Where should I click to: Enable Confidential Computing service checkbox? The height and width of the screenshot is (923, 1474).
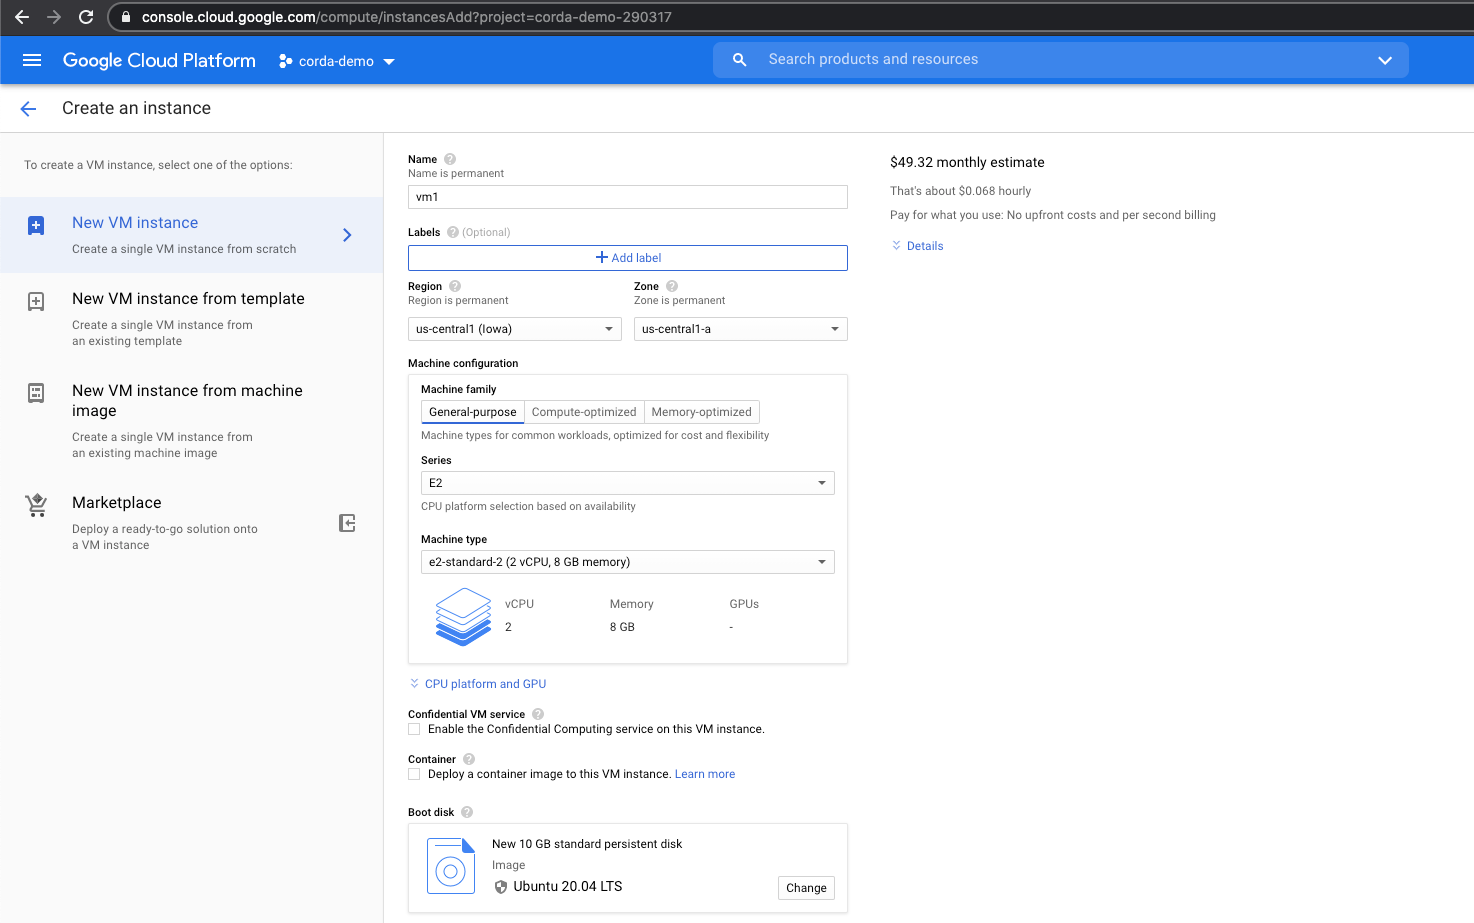(414, 729)
